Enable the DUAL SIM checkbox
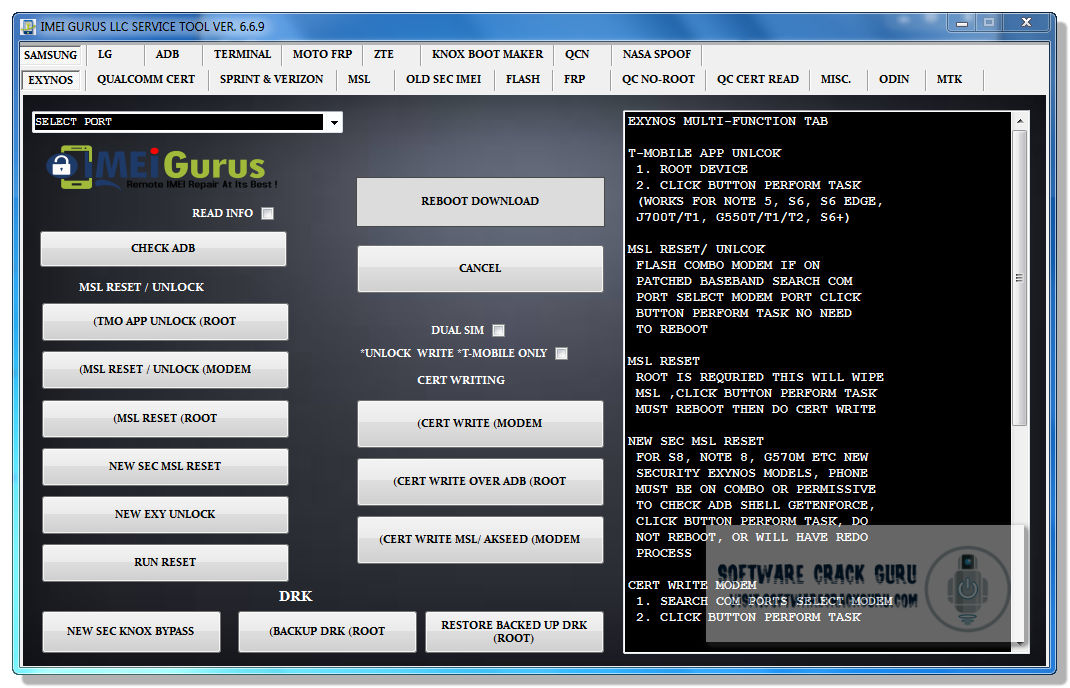1070x688 pixels. pyautogui.click(x=499, y=330)
